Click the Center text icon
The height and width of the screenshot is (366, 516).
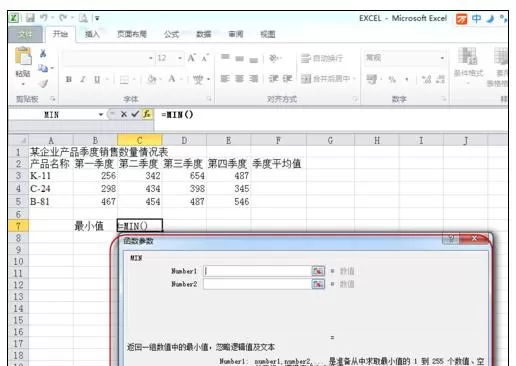tap(239, 79)
